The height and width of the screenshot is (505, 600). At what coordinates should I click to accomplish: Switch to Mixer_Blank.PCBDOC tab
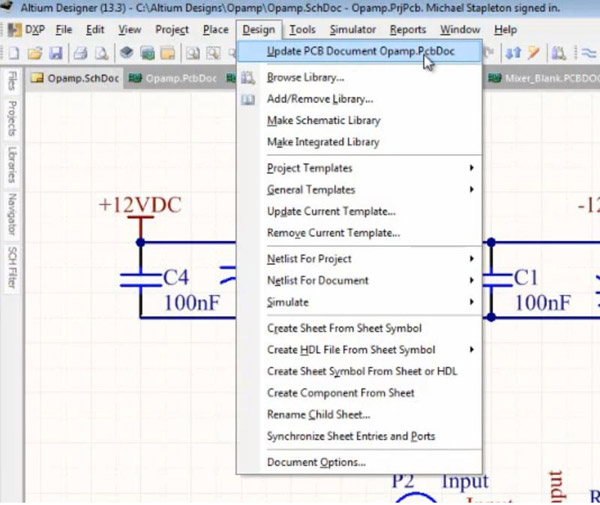pos(543,78)
